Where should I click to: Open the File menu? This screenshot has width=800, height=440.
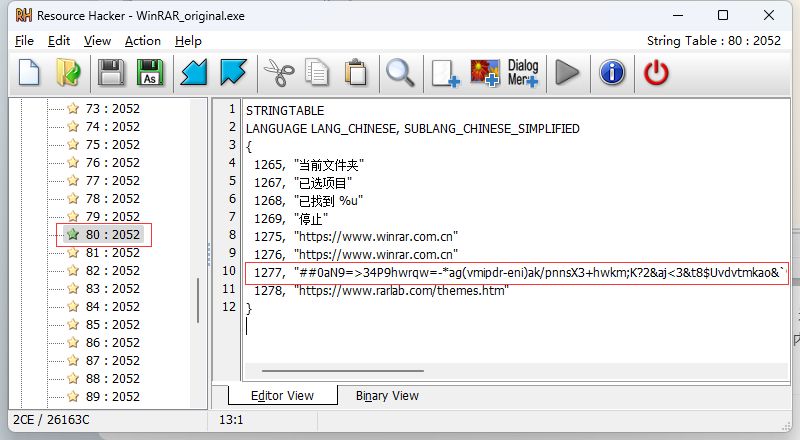(x=24, y=41)
